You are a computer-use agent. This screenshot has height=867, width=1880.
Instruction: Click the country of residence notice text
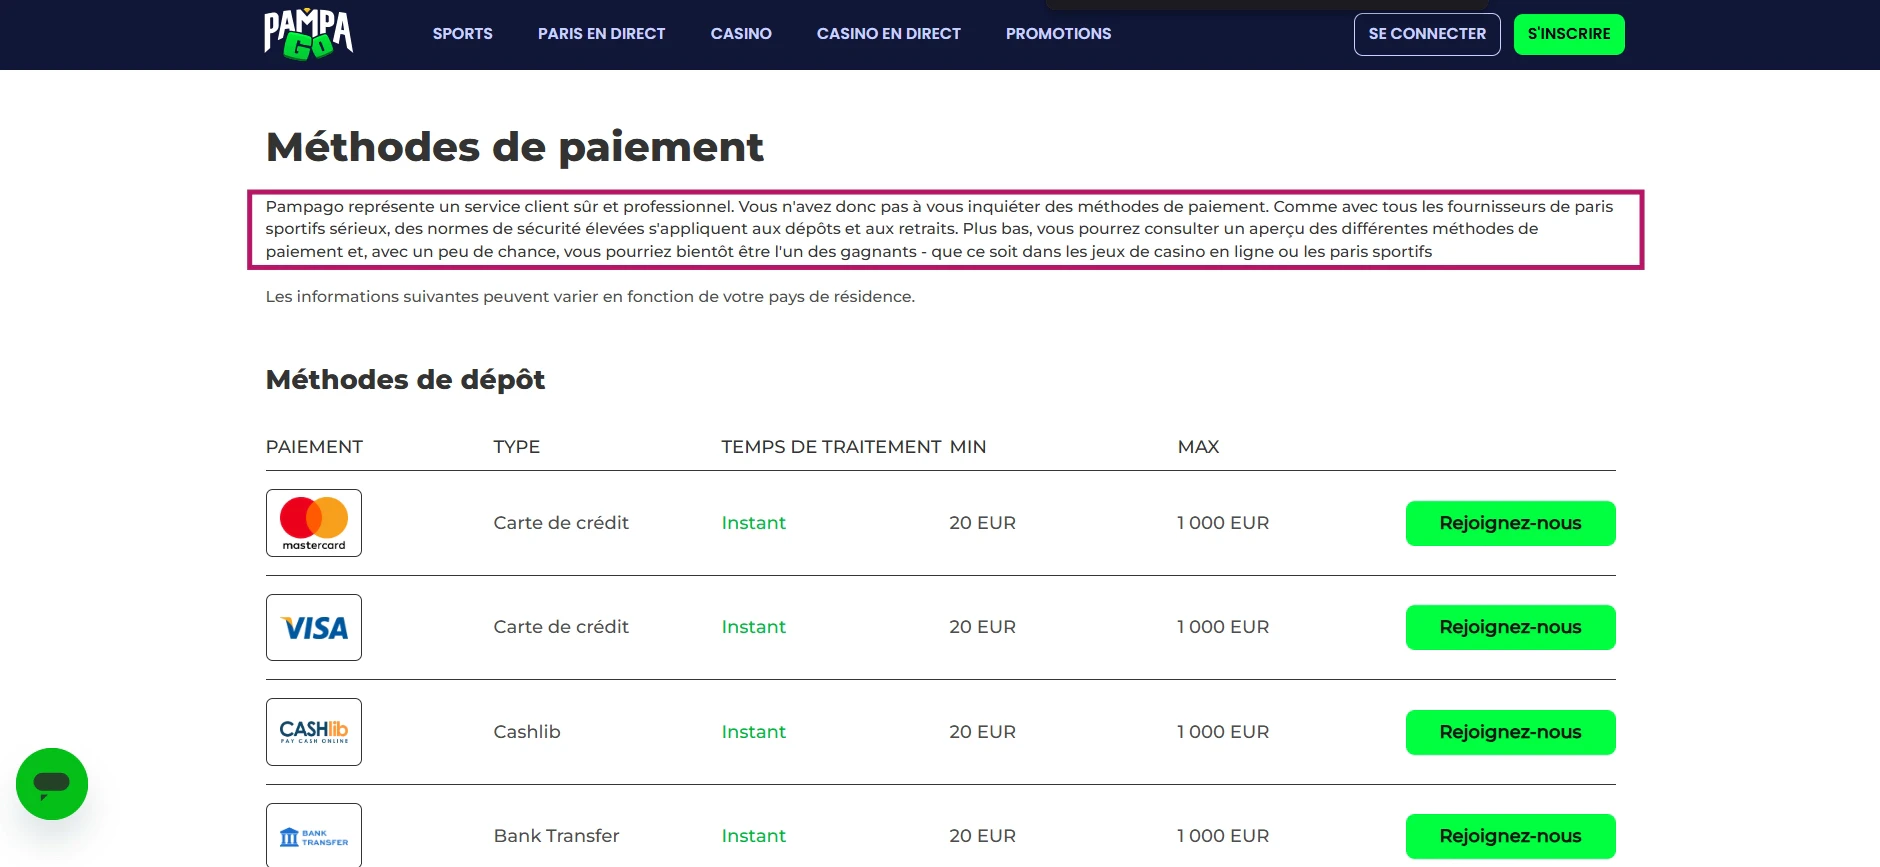point(590,297)
